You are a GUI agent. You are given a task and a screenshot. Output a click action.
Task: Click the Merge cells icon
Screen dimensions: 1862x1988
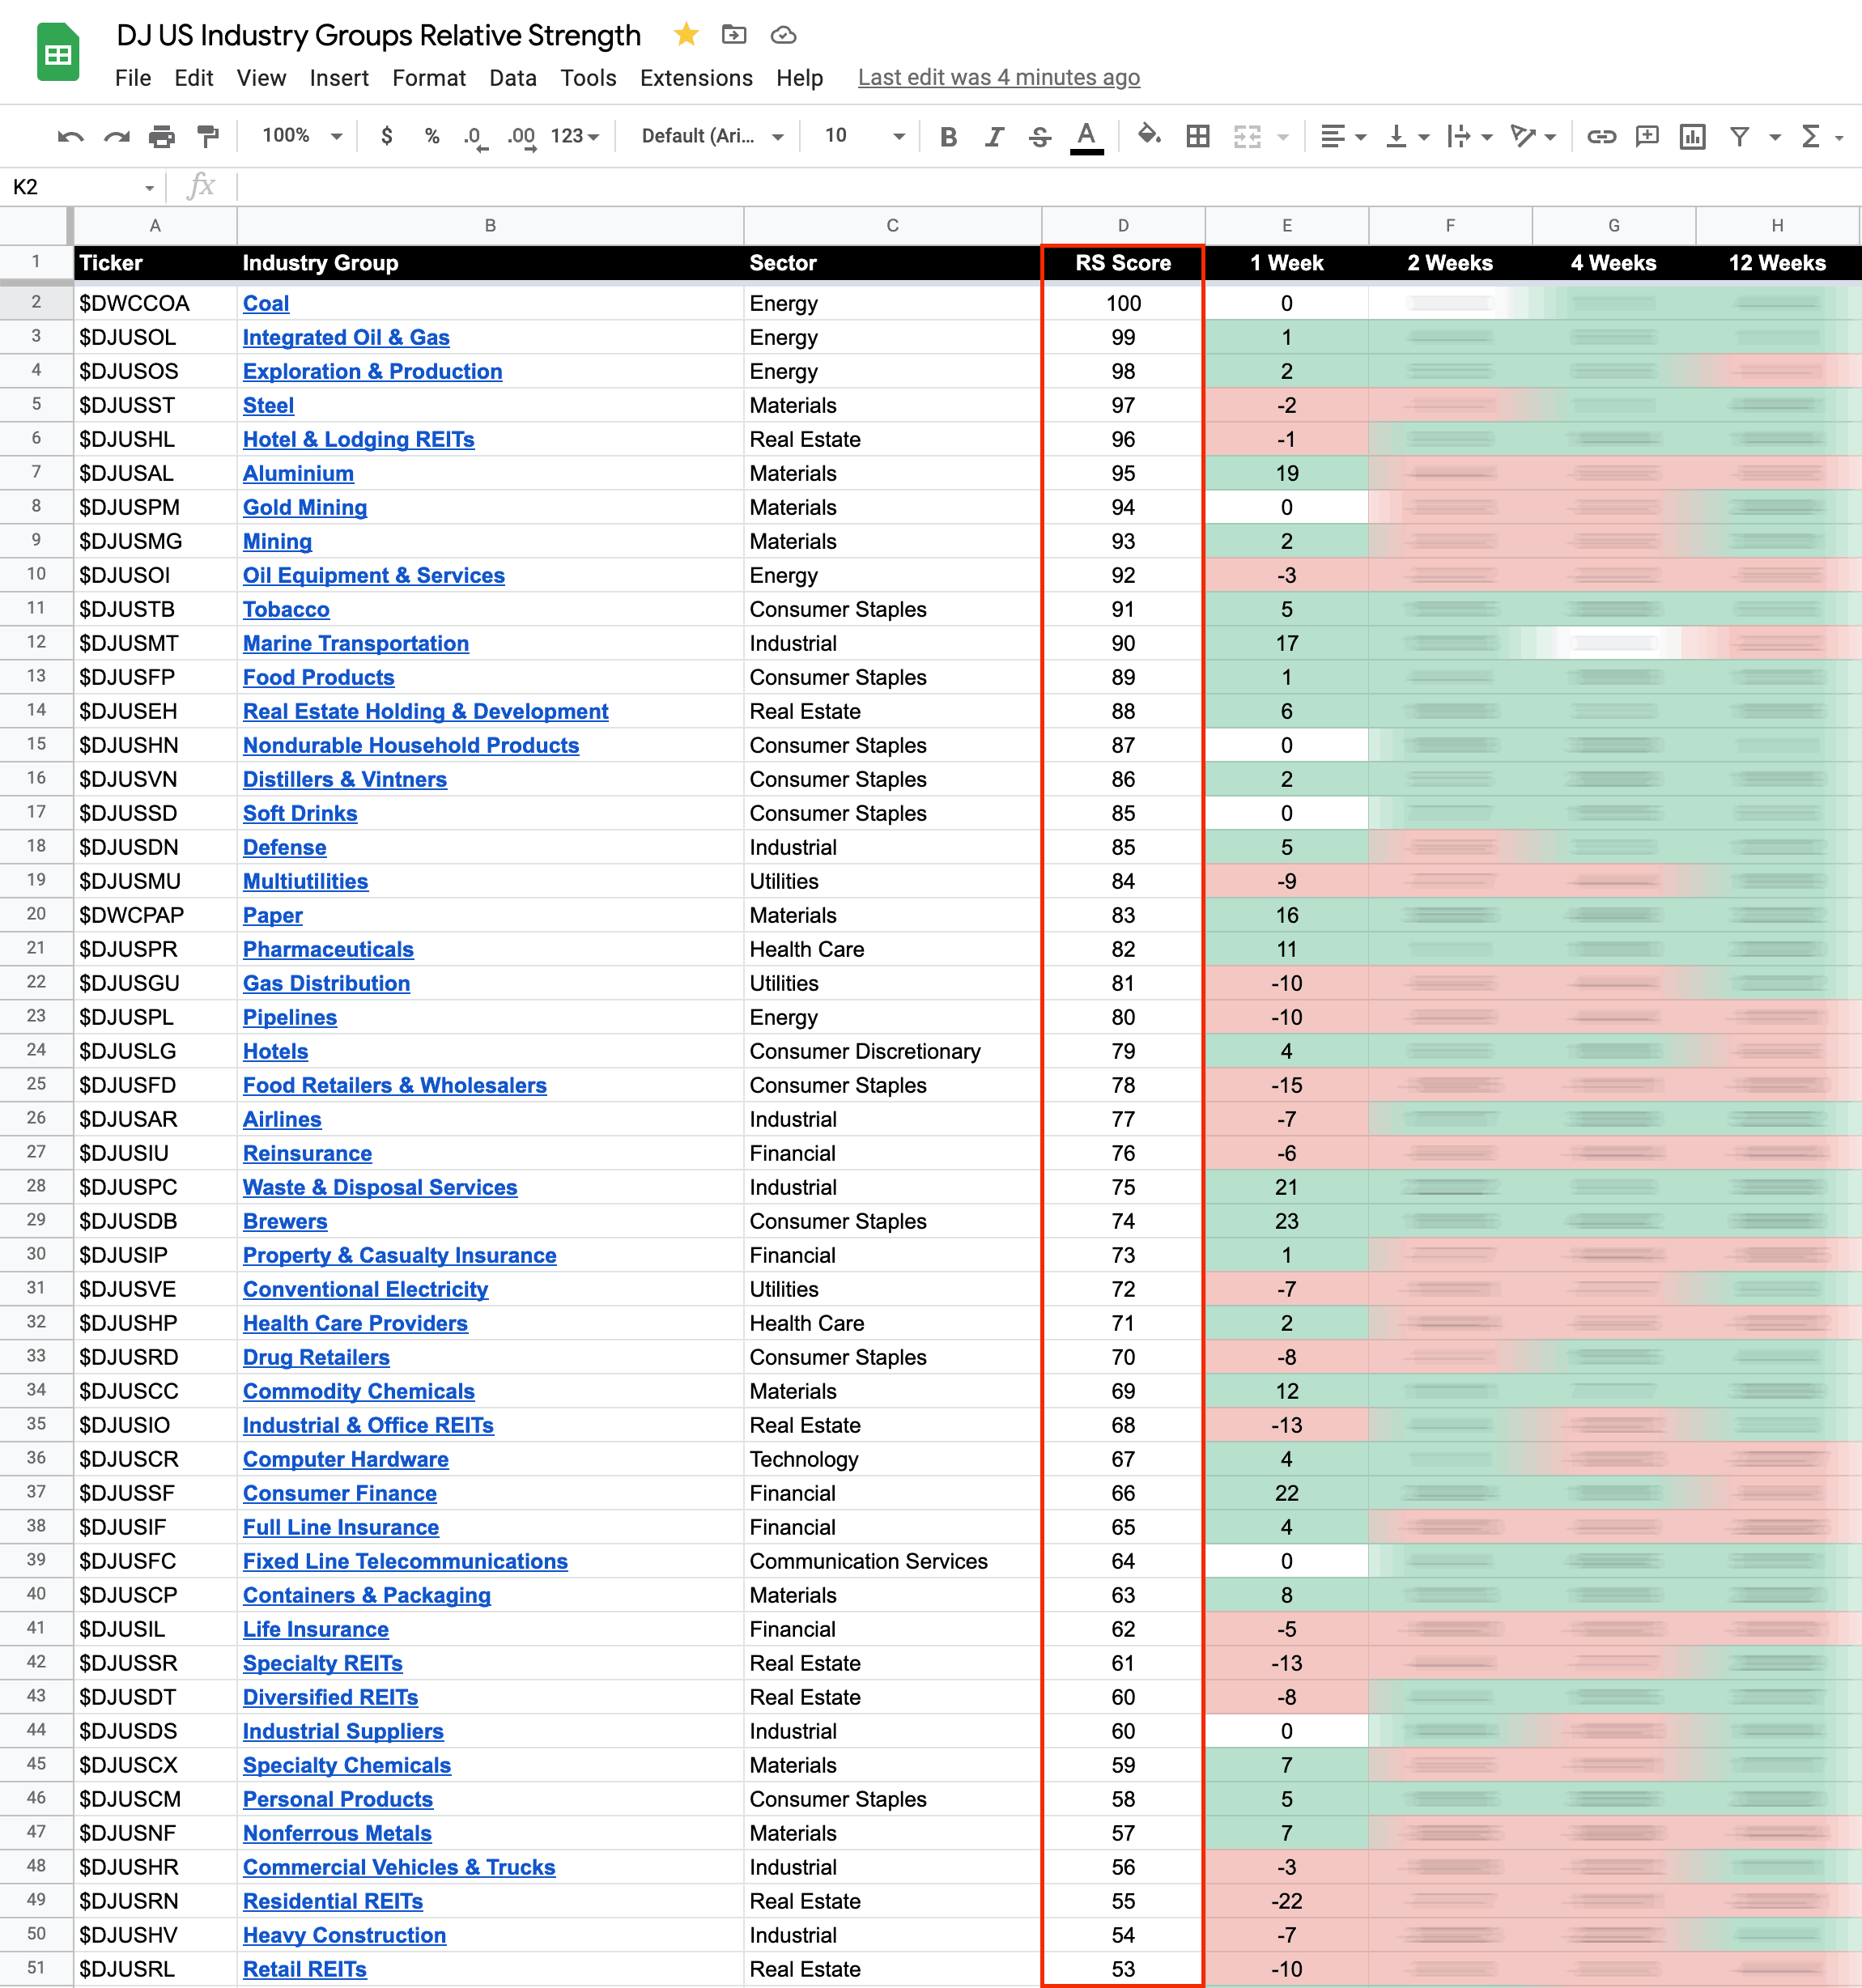(x=1246, y=136)
